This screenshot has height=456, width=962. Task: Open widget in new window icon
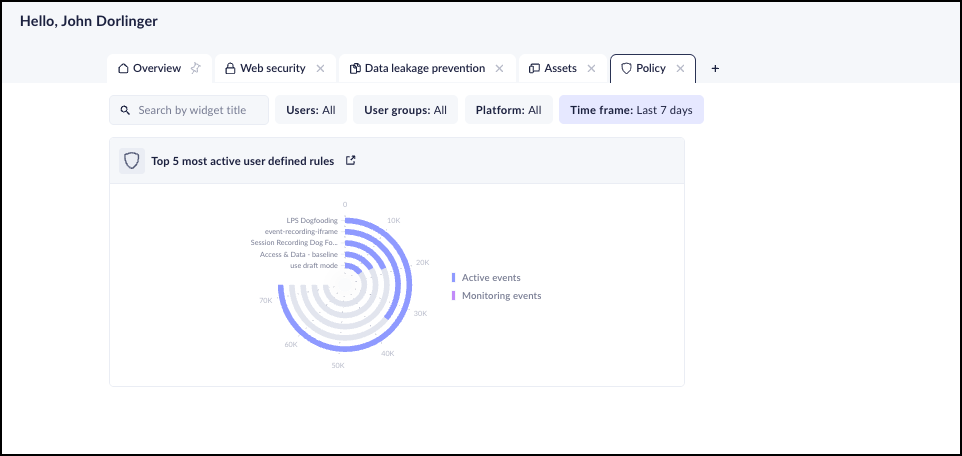tap(350, 160)
